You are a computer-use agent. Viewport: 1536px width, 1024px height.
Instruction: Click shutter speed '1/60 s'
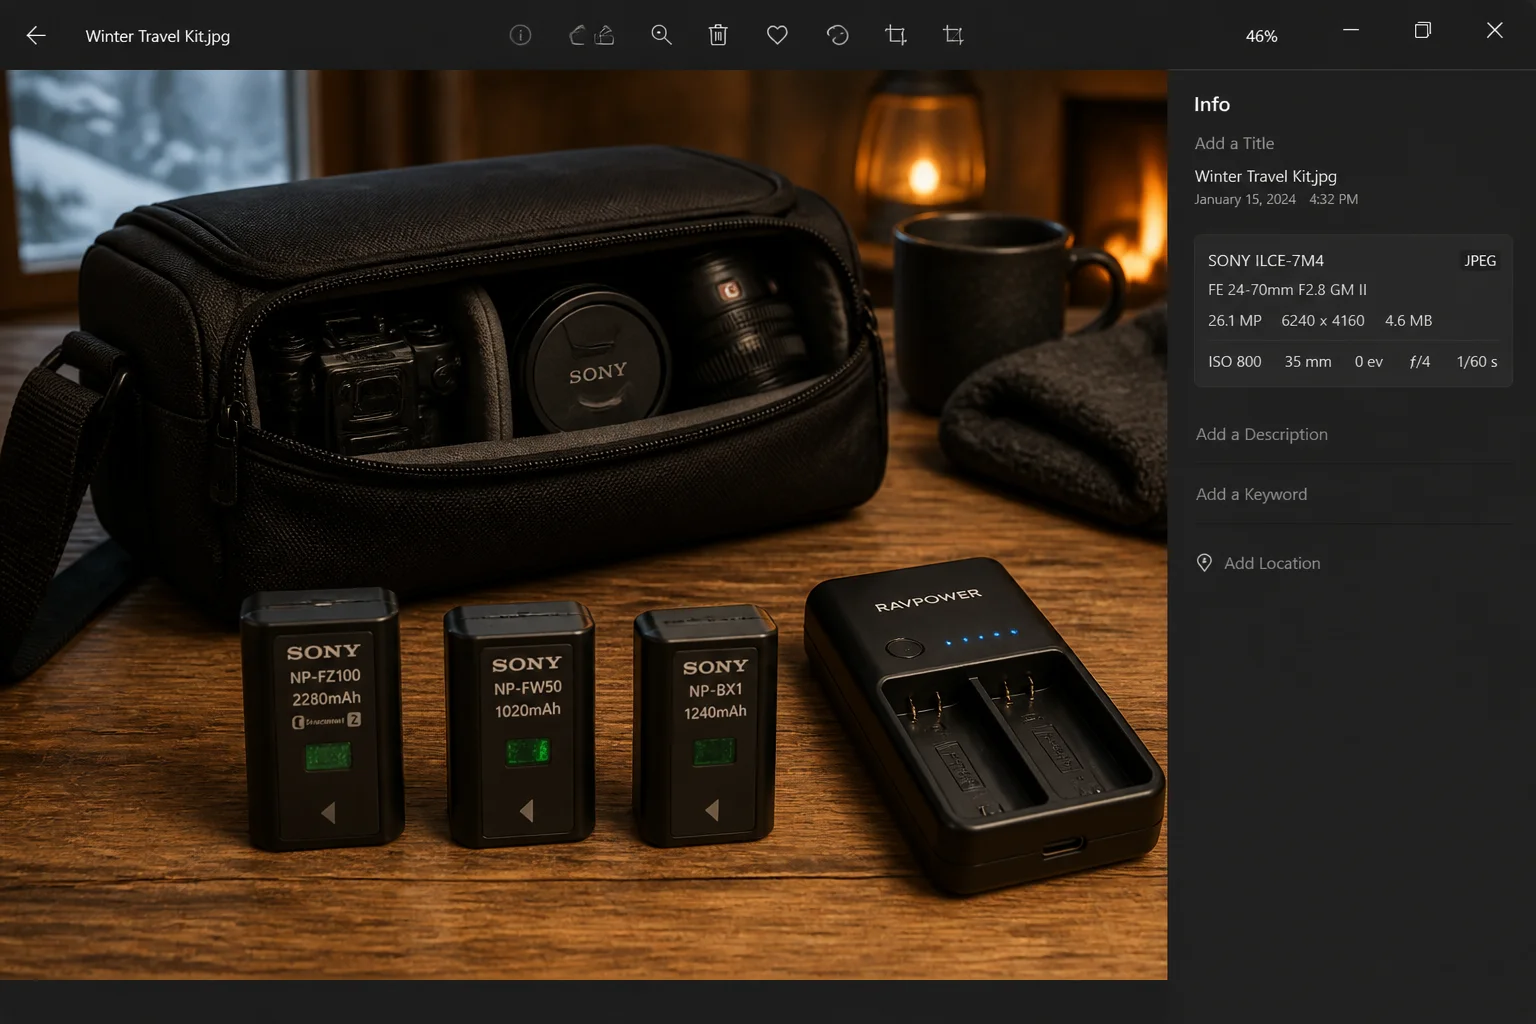tap(1476, 361)
